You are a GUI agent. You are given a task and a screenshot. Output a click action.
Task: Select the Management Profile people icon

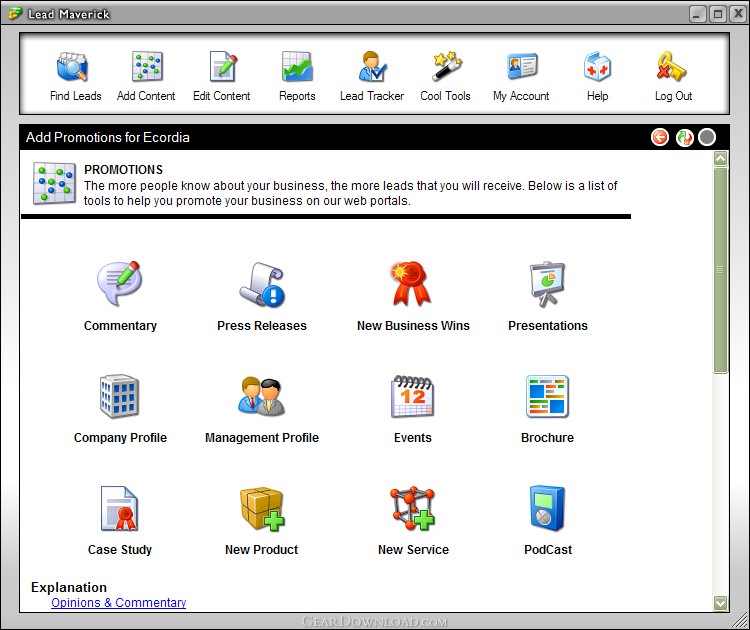pos(262,396)
